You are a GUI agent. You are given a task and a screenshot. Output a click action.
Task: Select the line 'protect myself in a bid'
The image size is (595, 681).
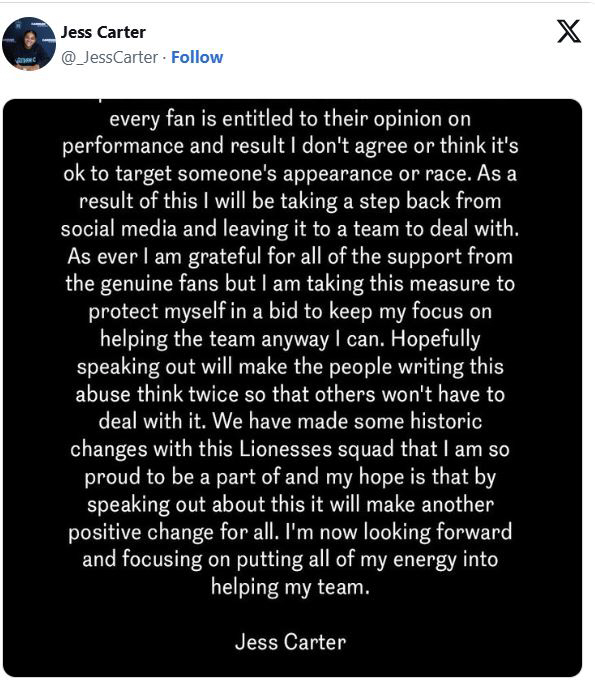(x=290, y=311)
